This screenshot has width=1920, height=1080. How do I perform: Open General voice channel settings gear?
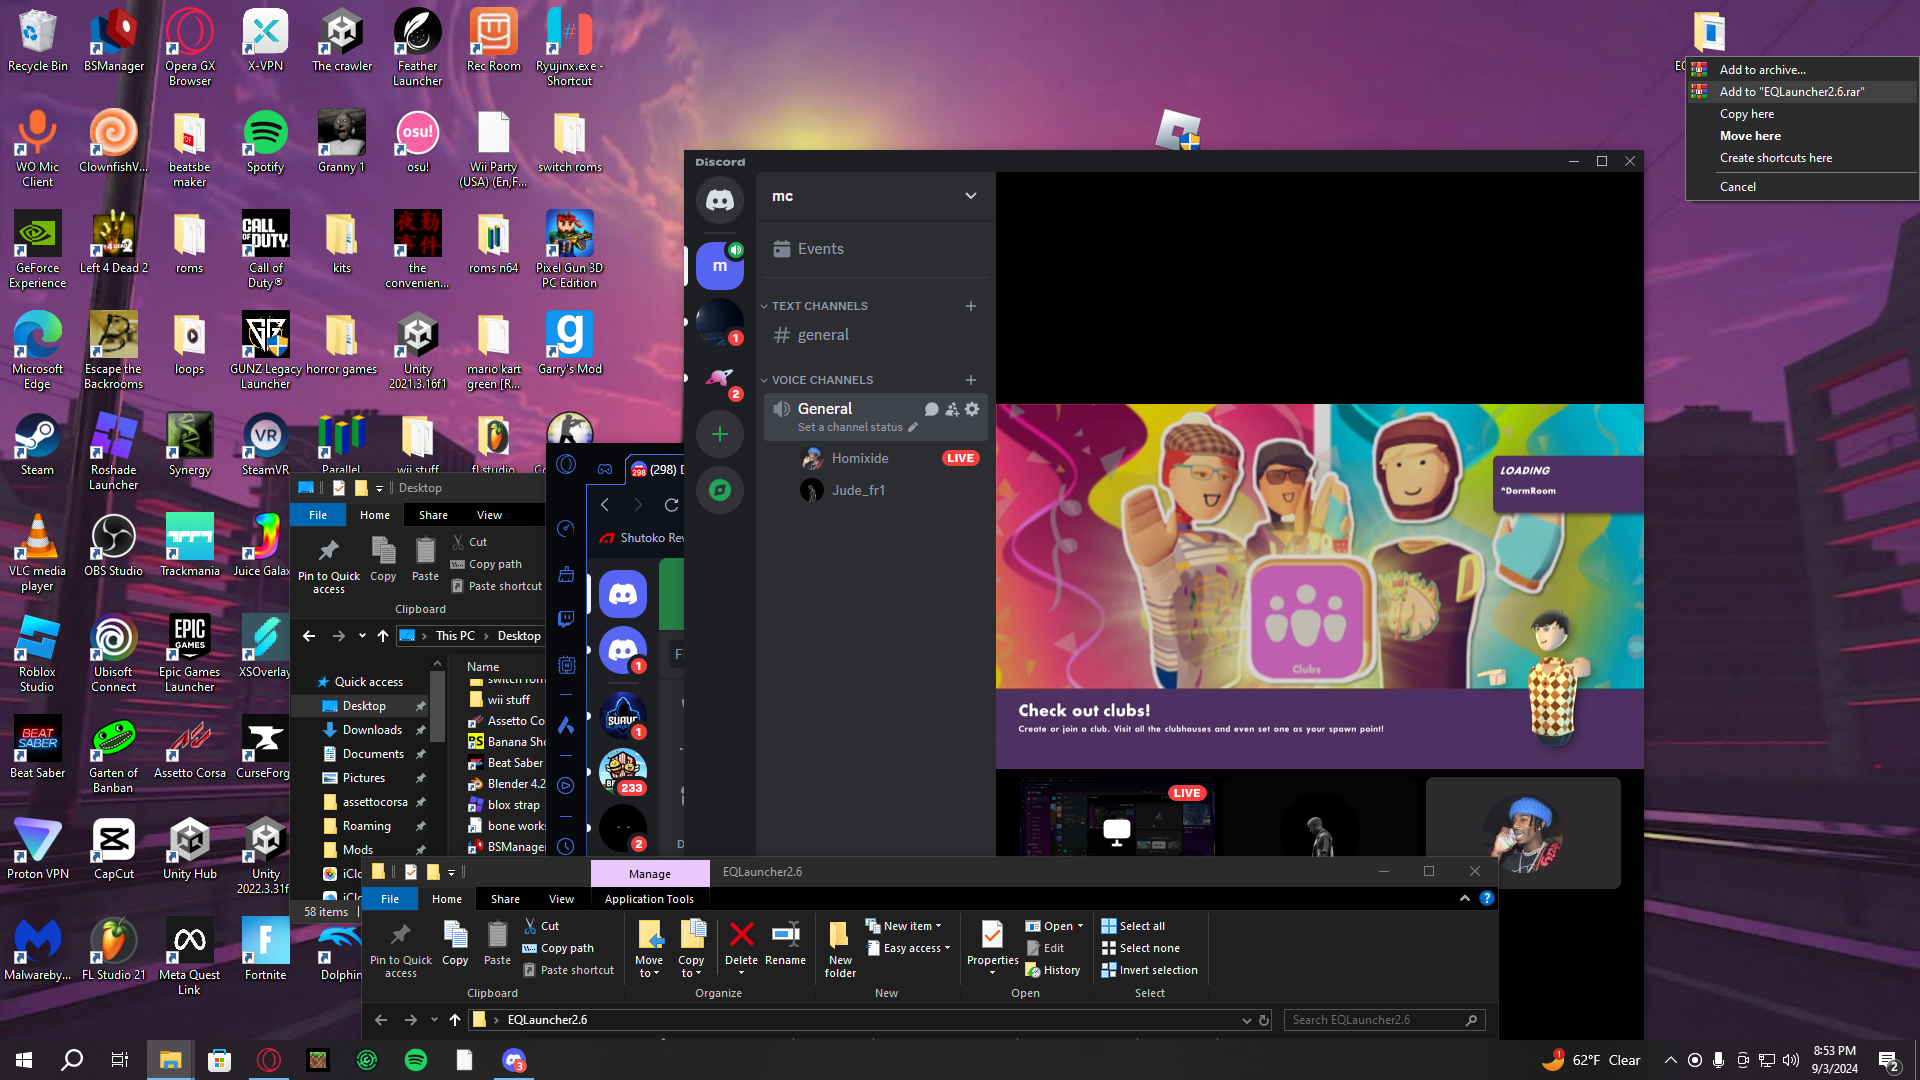(x=972, y=409)
